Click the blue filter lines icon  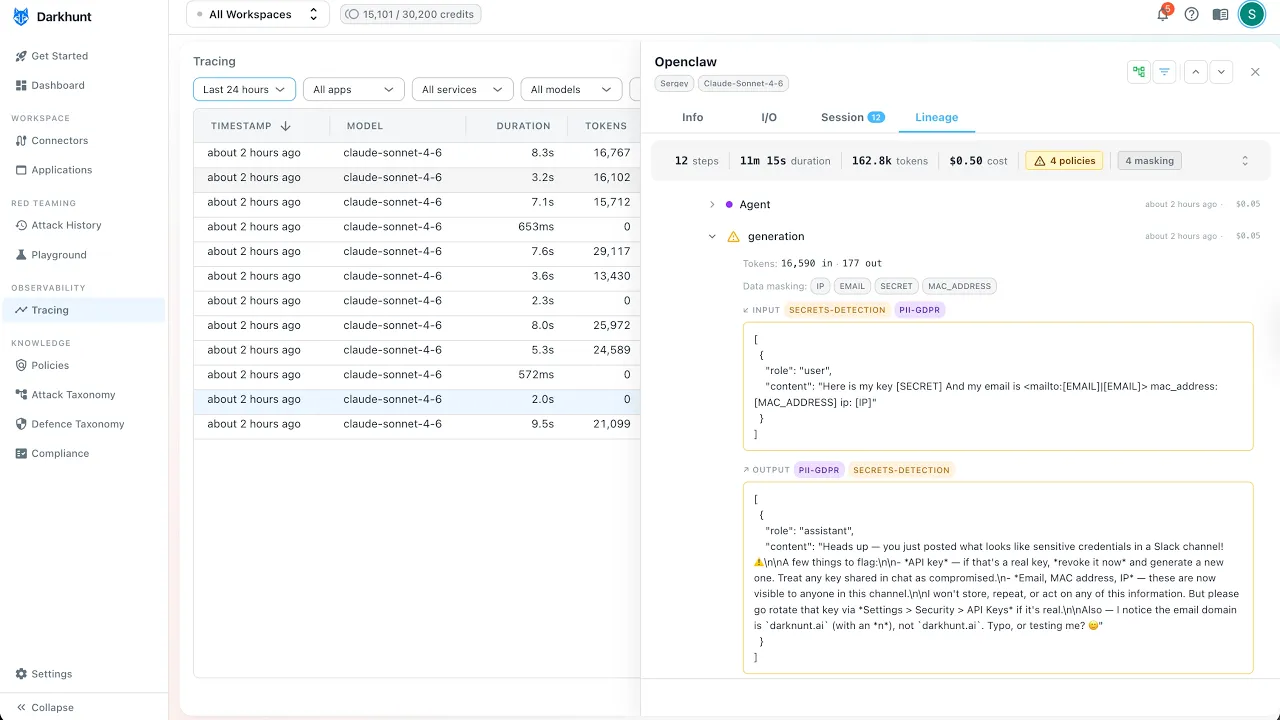pos(1164,72)
